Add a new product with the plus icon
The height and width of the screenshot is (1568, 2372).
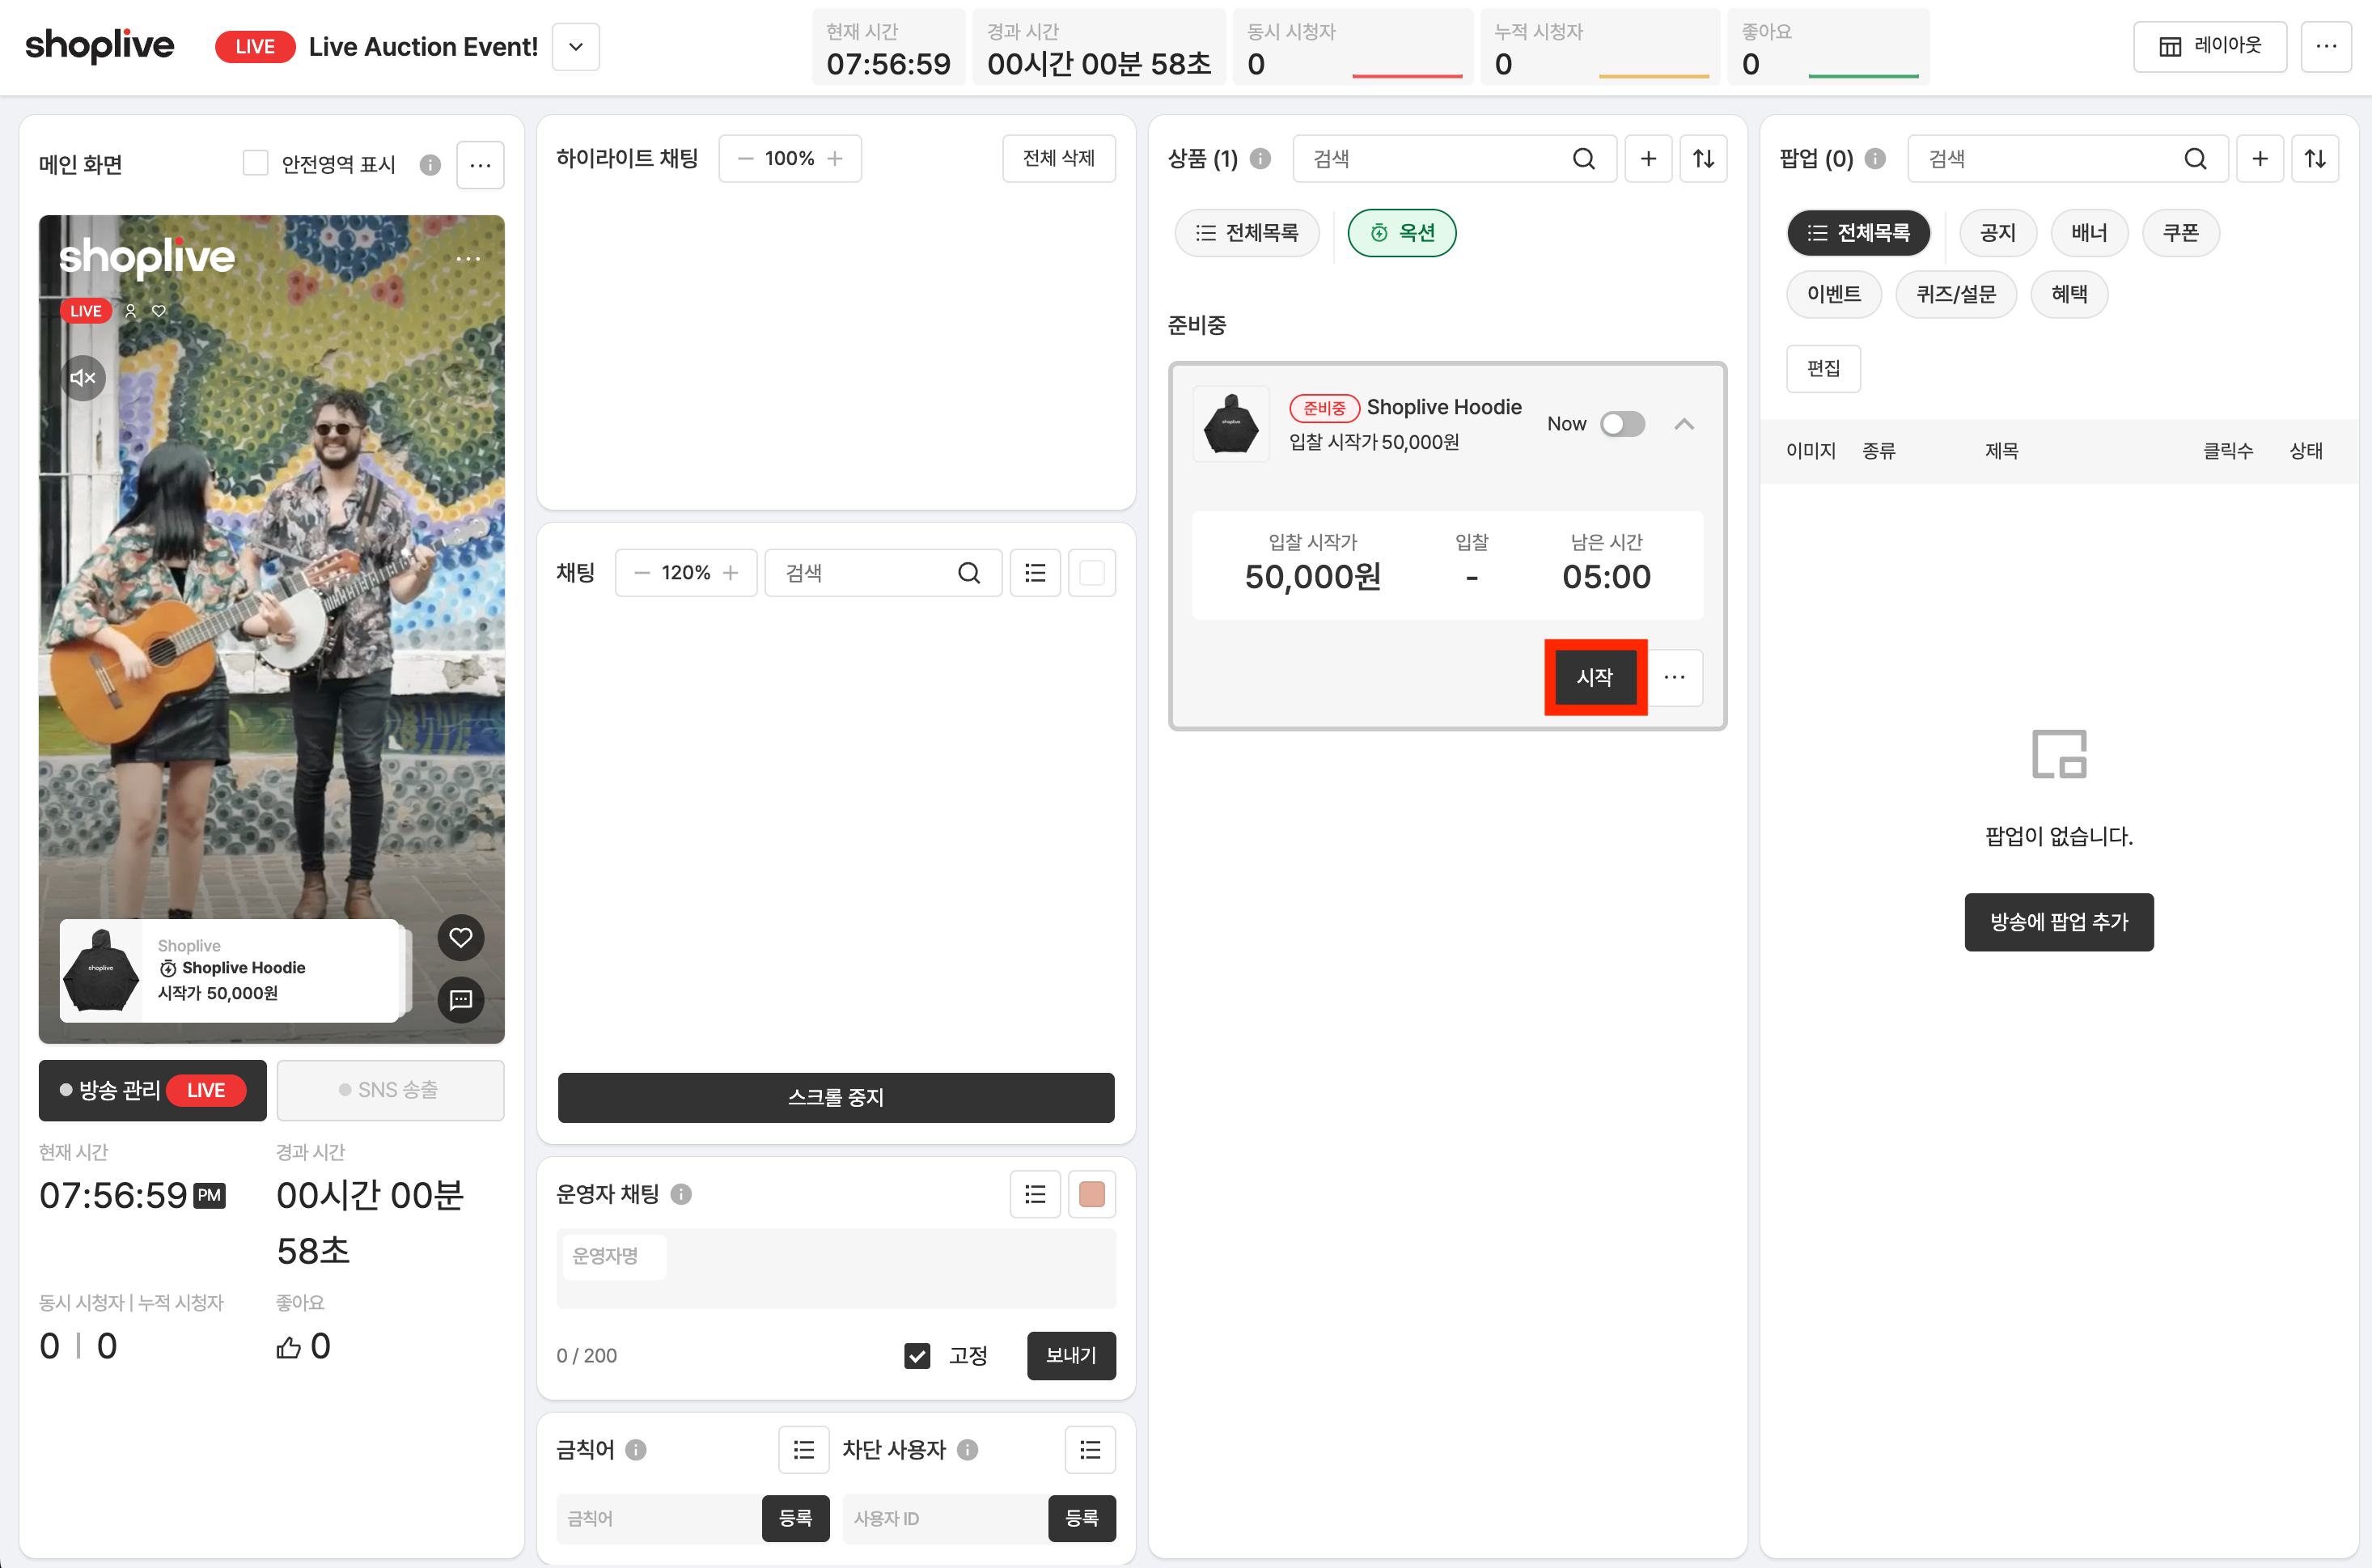1648,159
